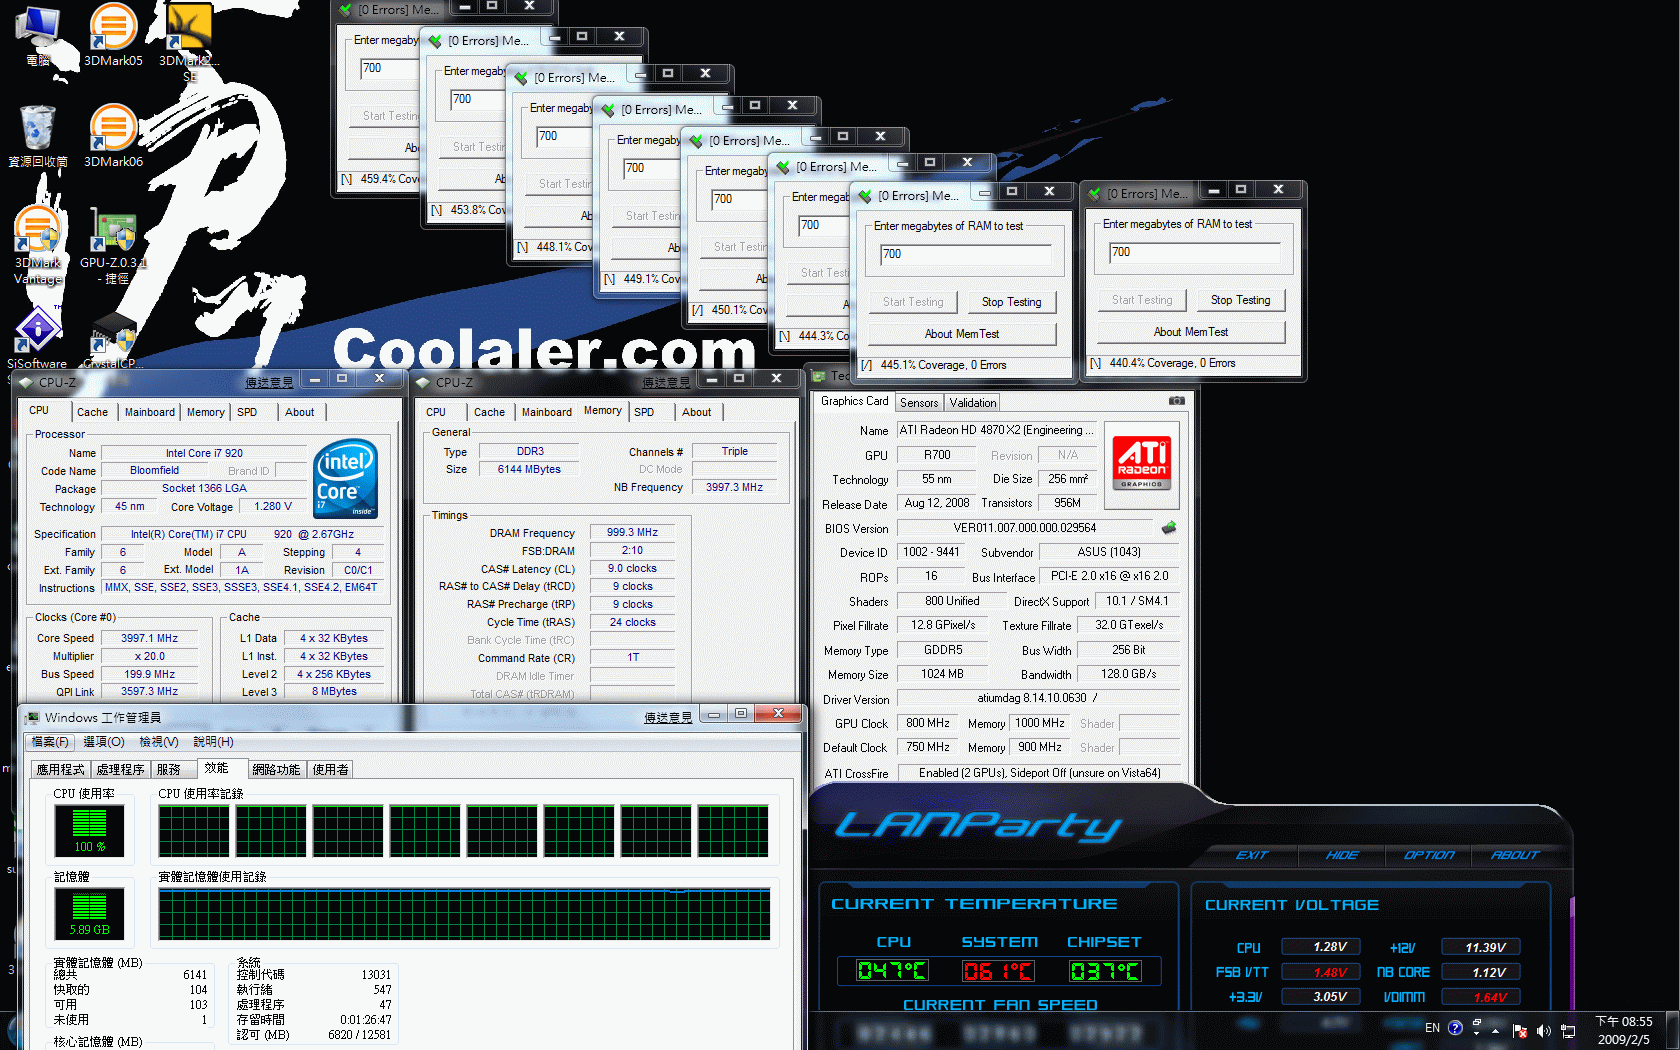Open language bar options small arrow

(1477, 1033)
